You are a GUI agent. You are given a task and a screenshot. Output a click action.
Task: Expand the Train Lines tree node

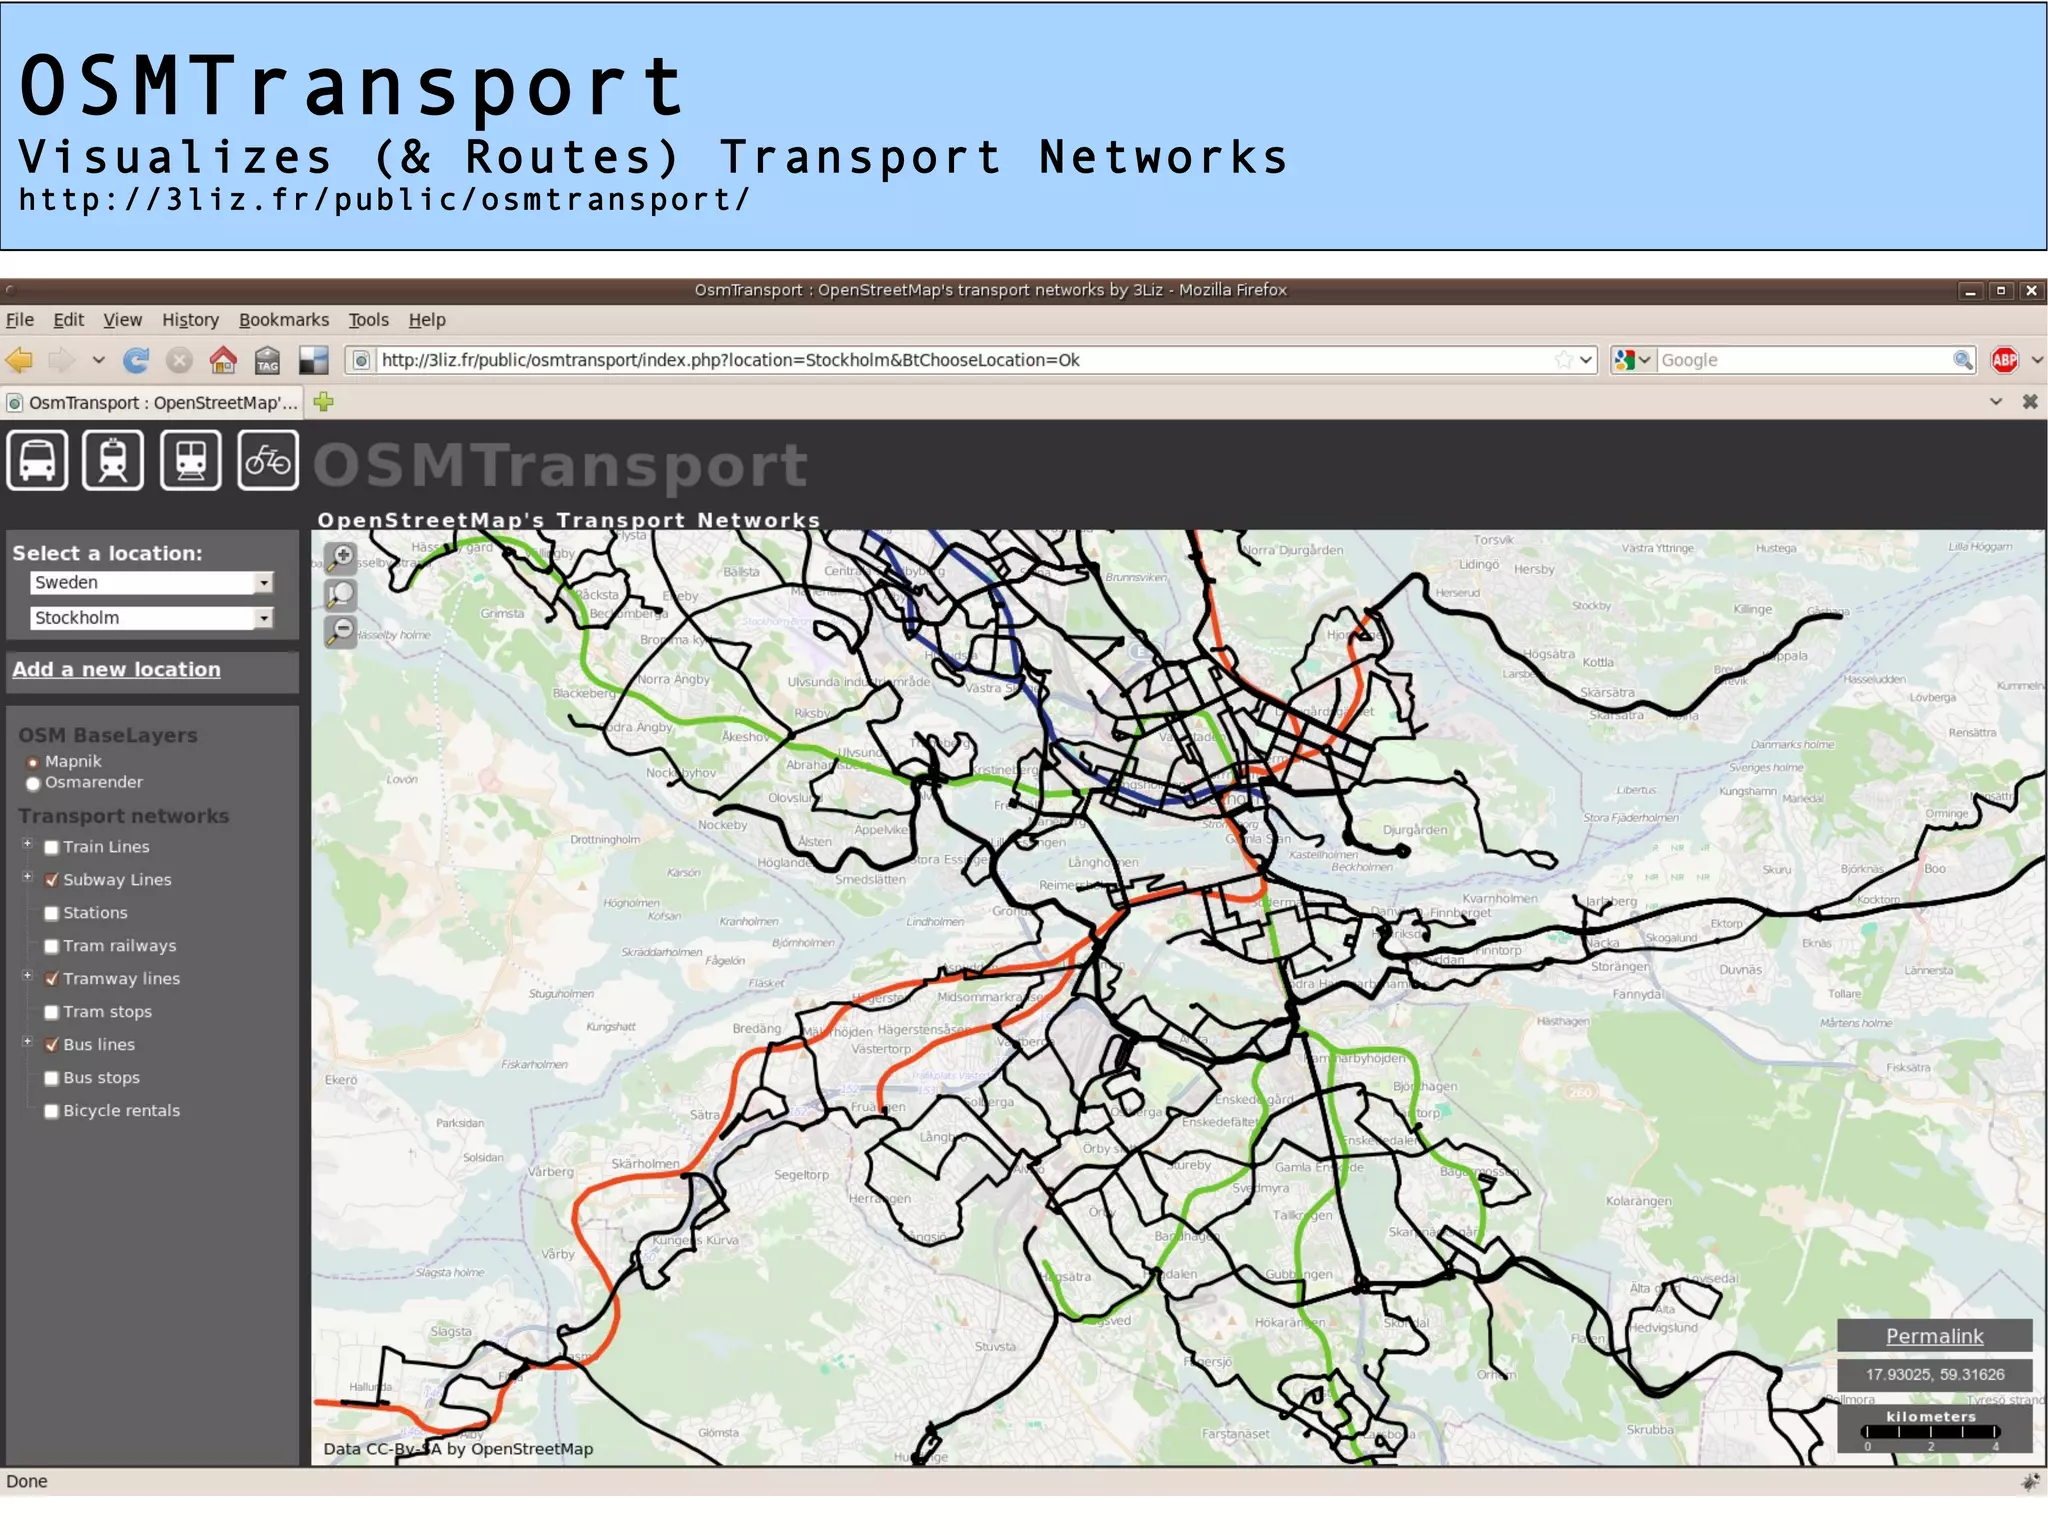pyautogui.click(x=28, y=845)
